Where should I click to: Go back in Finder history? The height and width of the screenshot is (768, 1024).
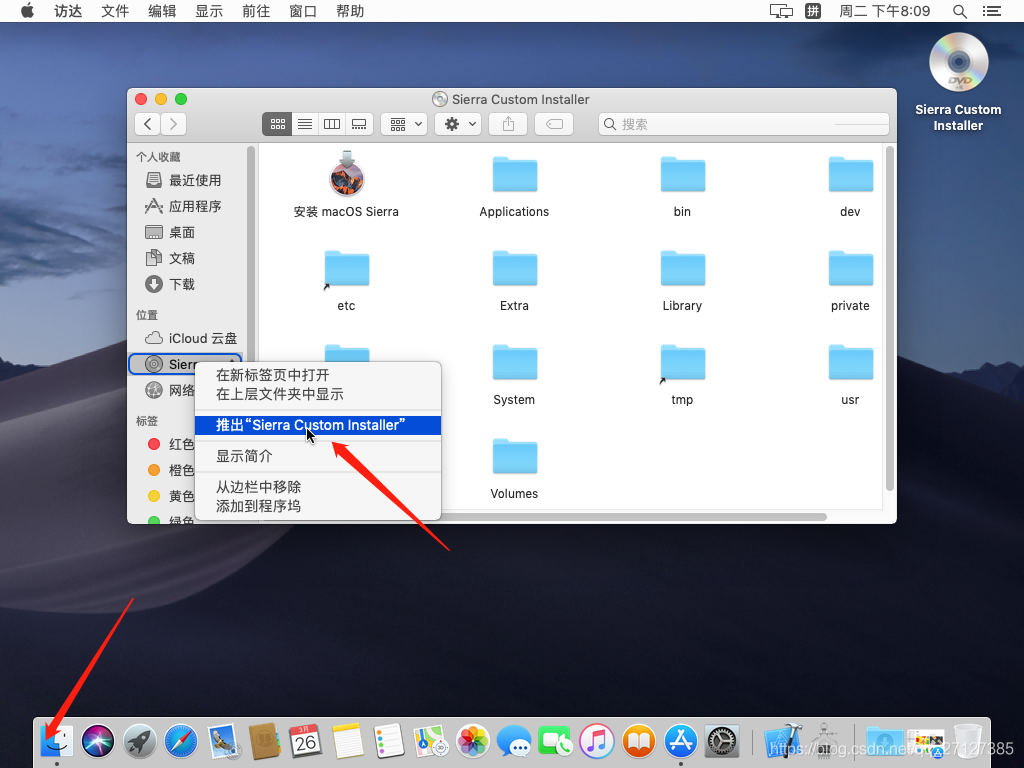click(x=148, y=124)
